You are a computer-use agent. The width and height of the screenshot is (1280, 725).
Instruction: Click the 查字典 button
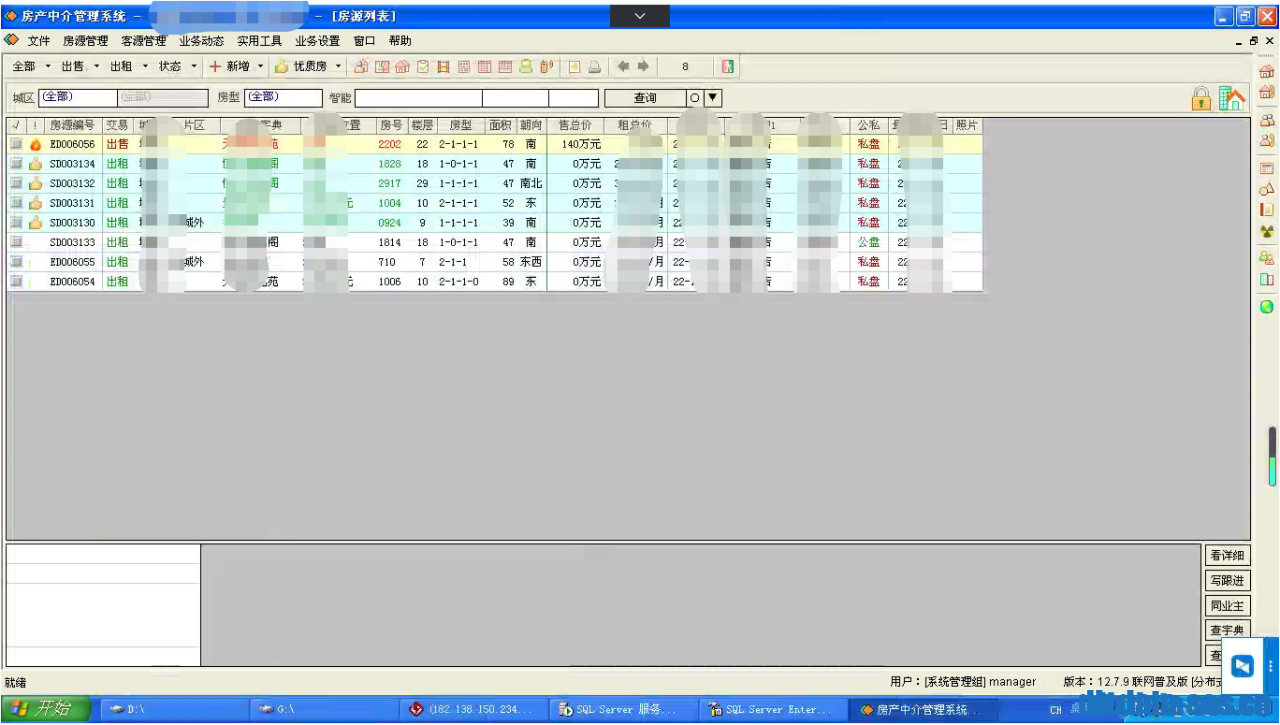pyautogui.click(x=1227, y=630)
